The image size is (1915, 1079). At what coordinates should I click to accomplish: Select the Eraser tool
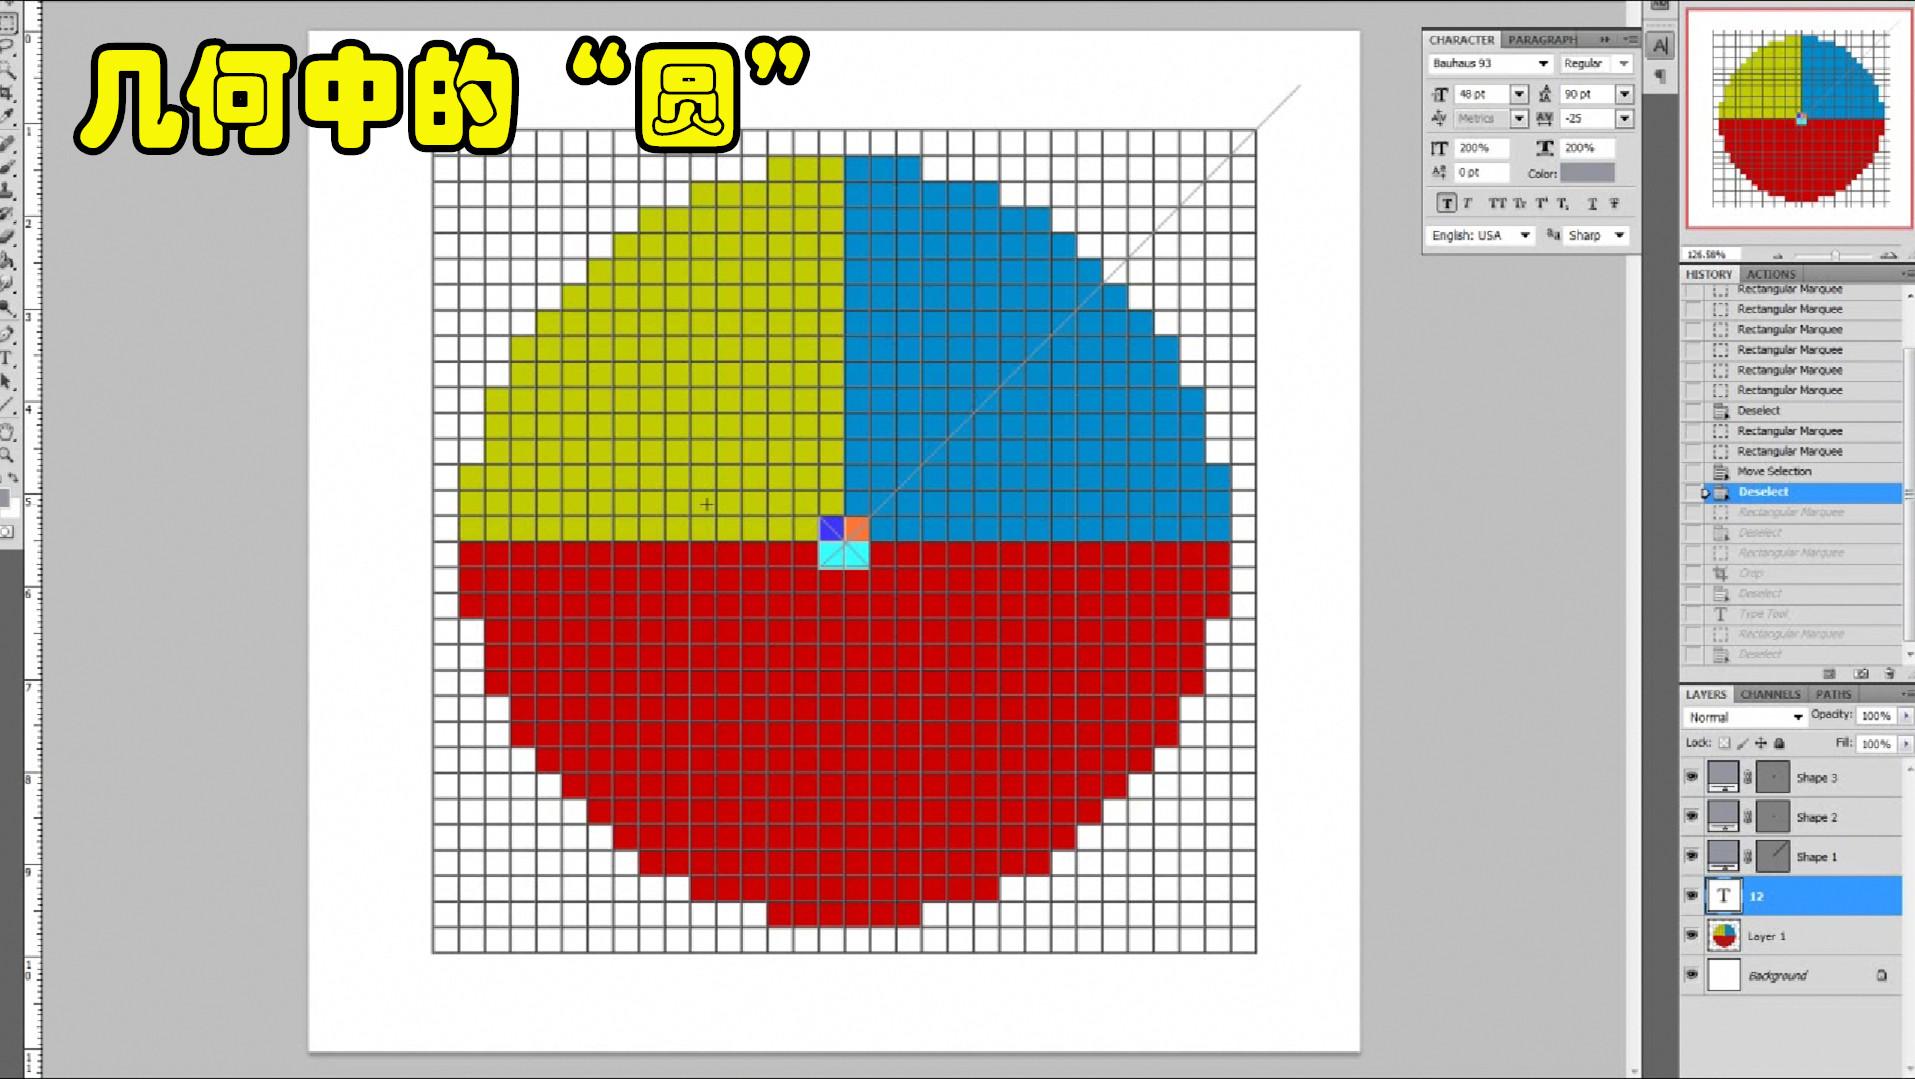8,237
